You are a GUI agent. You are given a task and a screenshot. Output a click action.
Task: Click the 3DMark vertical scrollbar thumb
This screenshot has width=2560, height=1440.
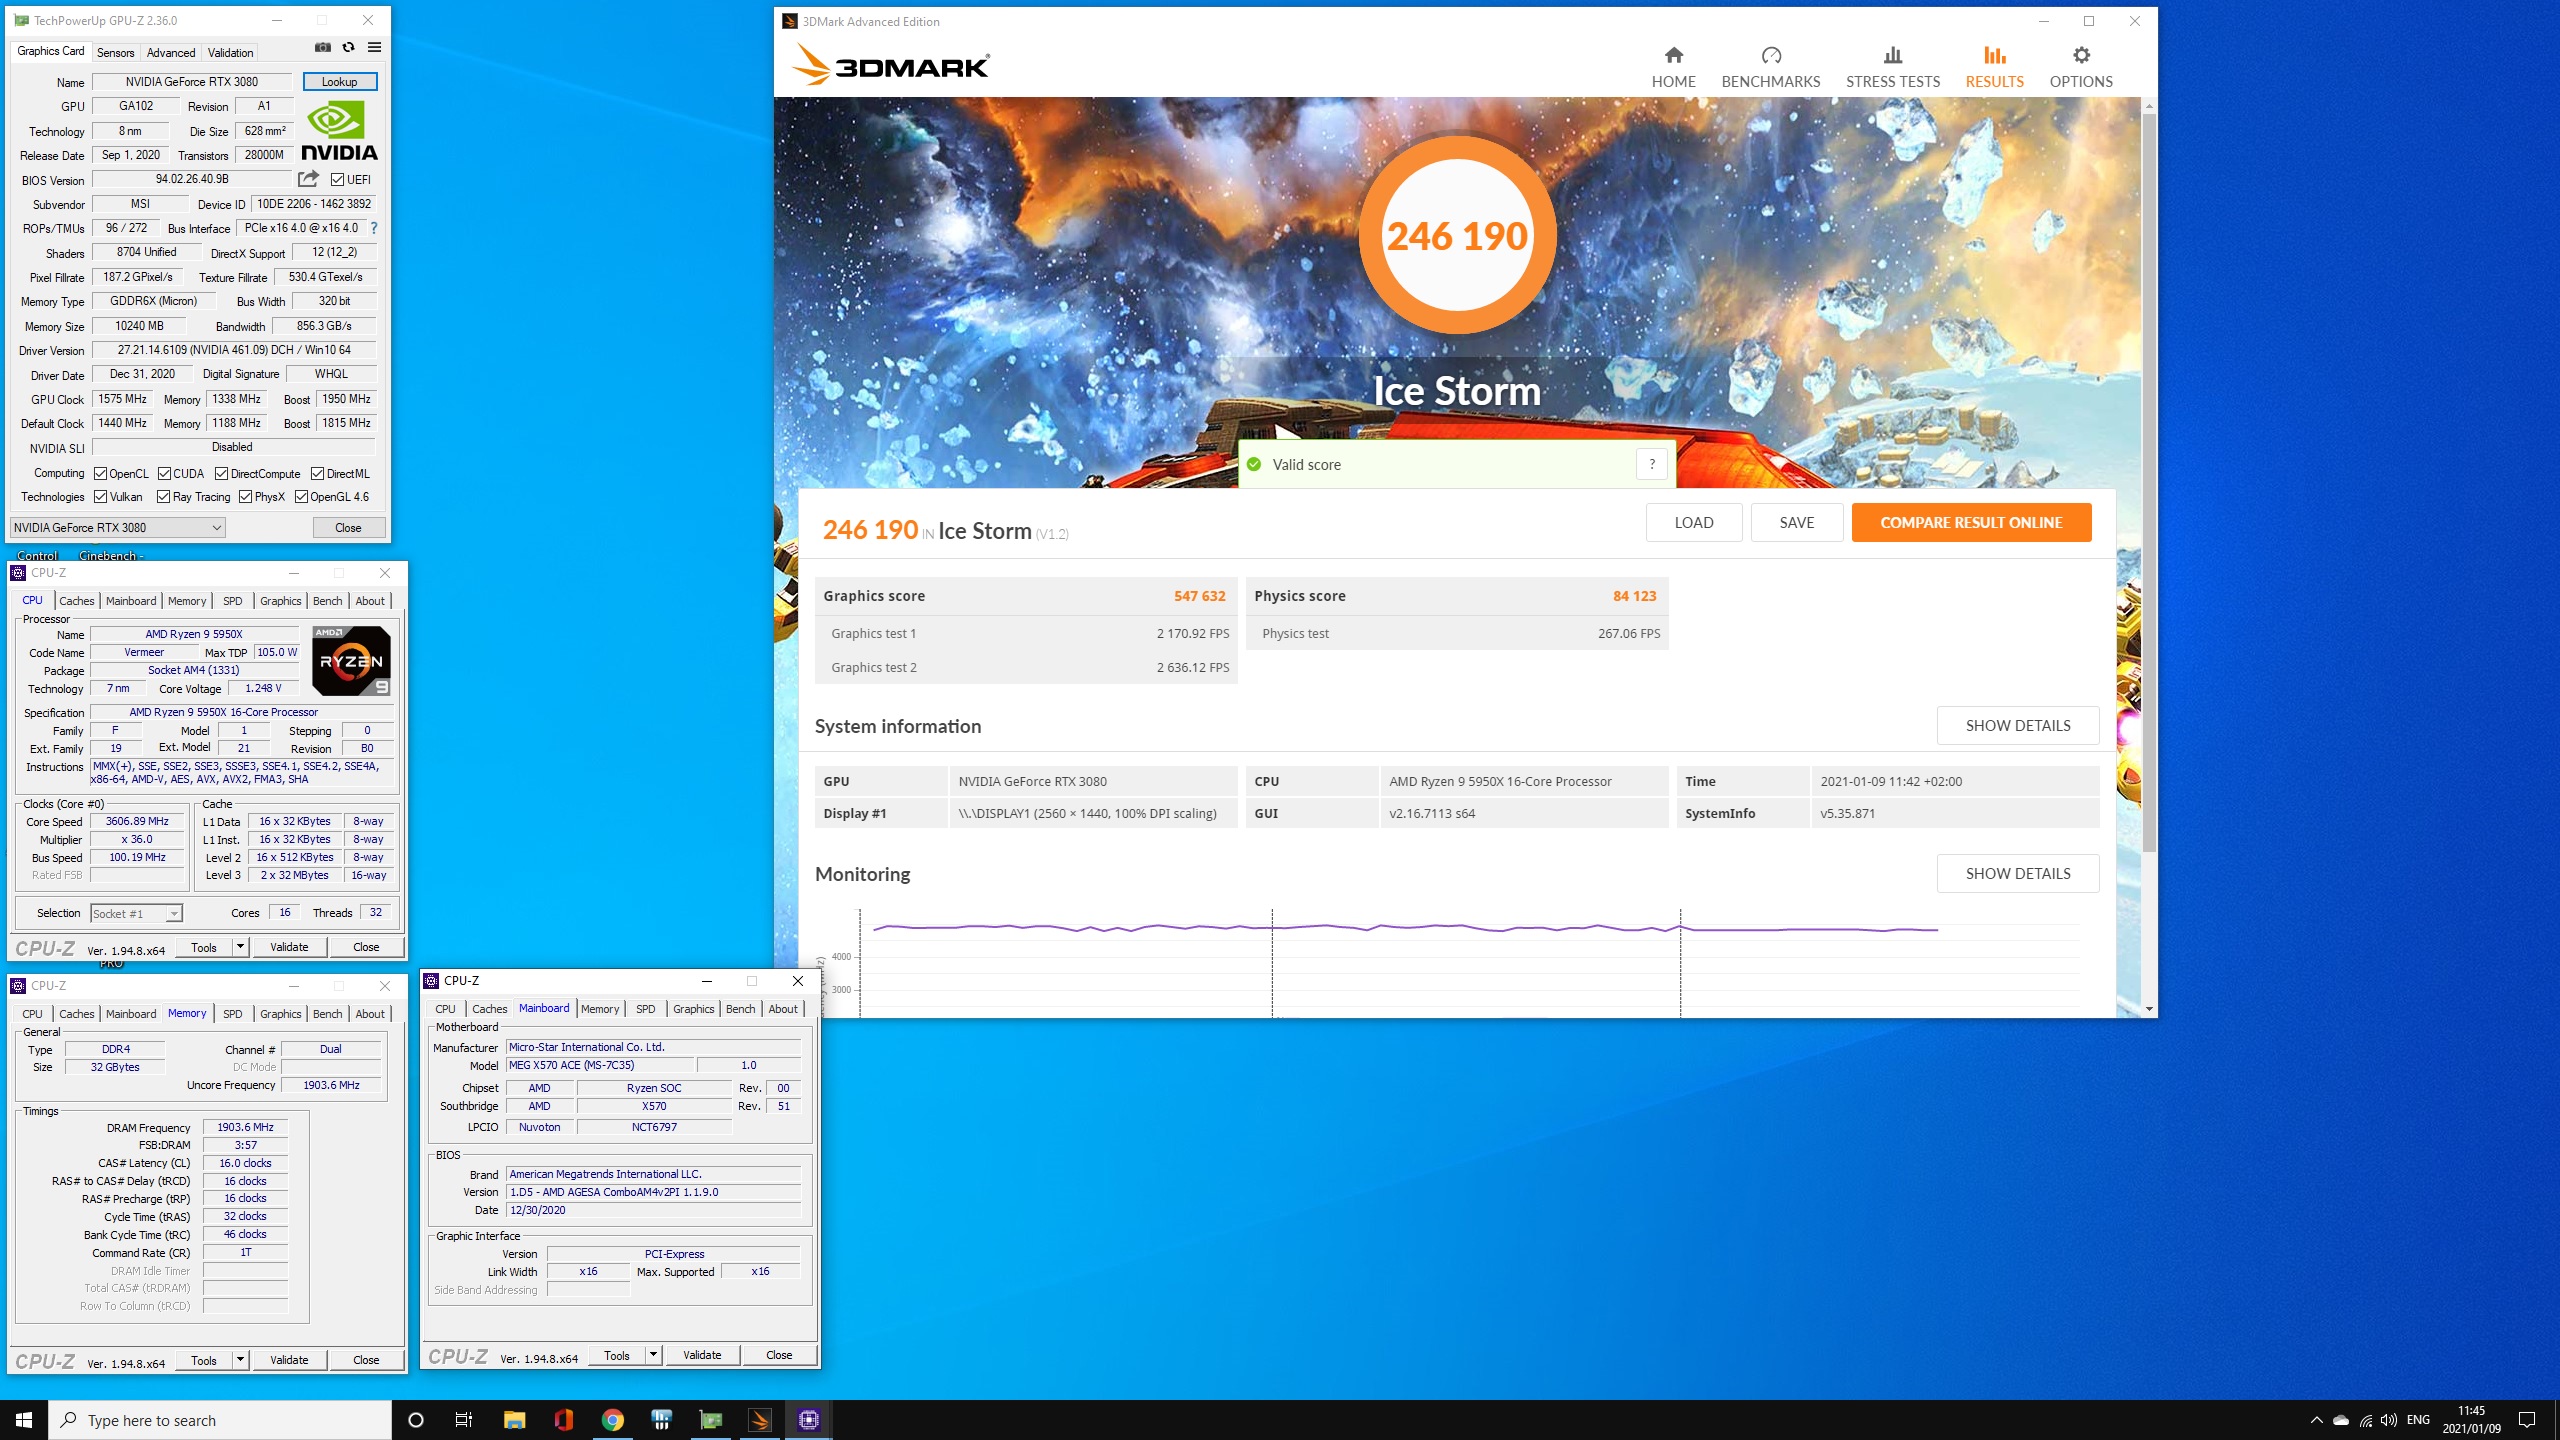pyautogui.click(x=2149, y=483)
